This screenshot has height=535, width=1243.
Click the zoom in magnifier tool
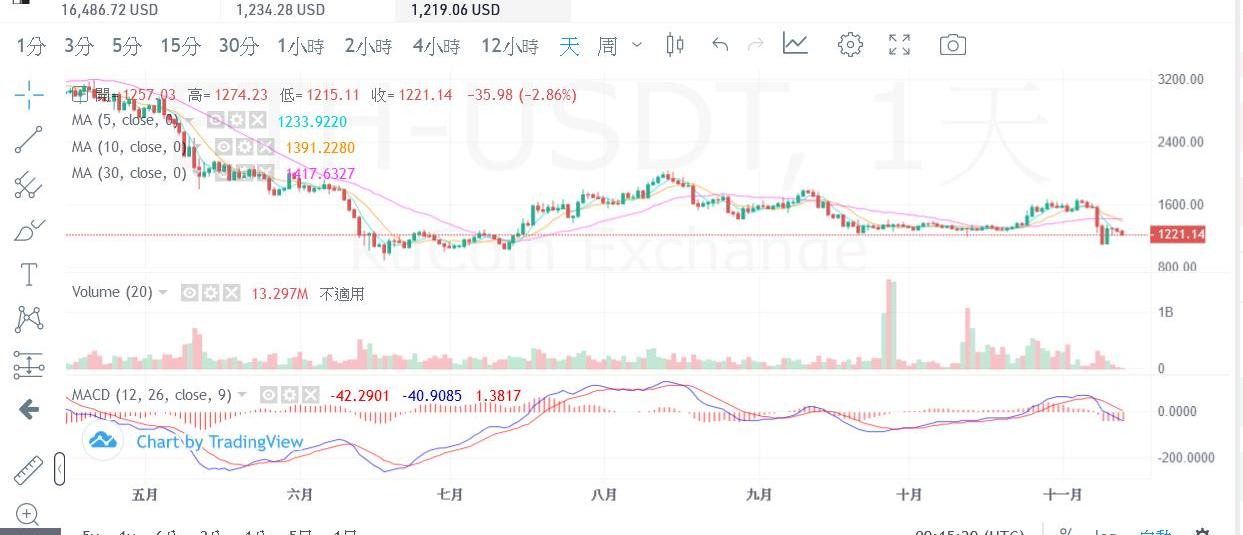28,515
